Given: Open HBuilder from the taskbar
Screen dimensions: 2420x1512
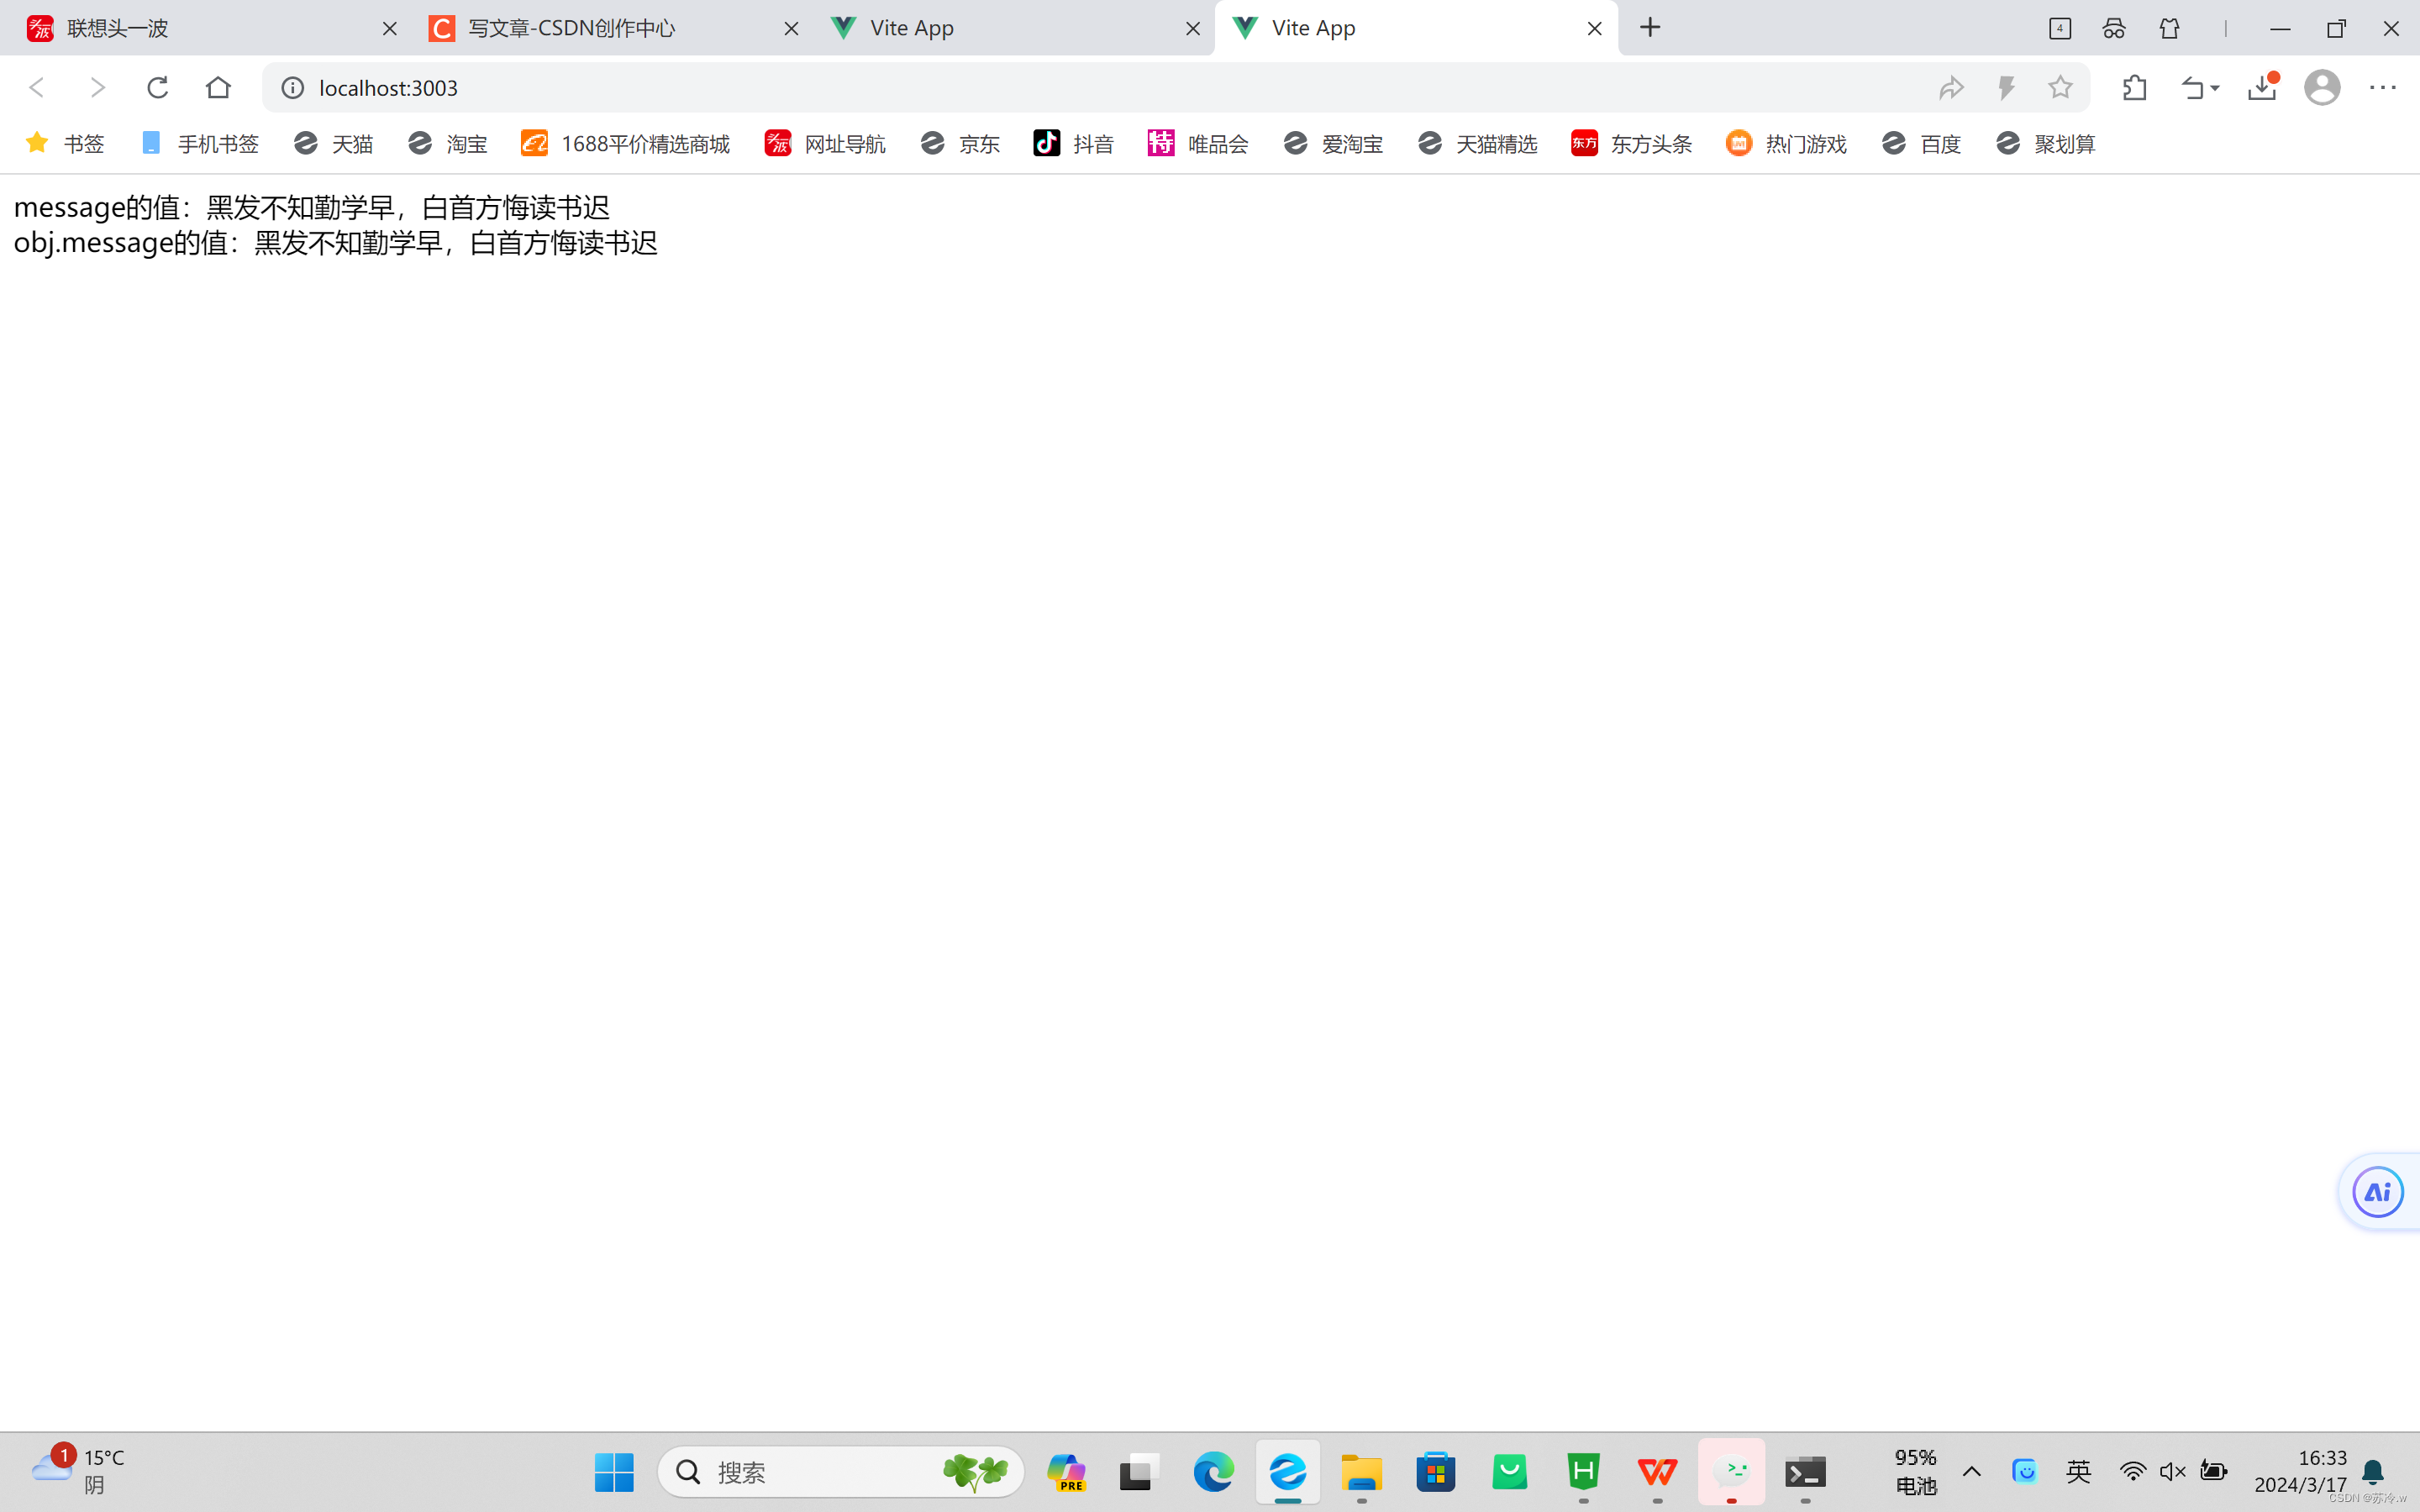Looking at the screenshot, I should 1583,1472.
